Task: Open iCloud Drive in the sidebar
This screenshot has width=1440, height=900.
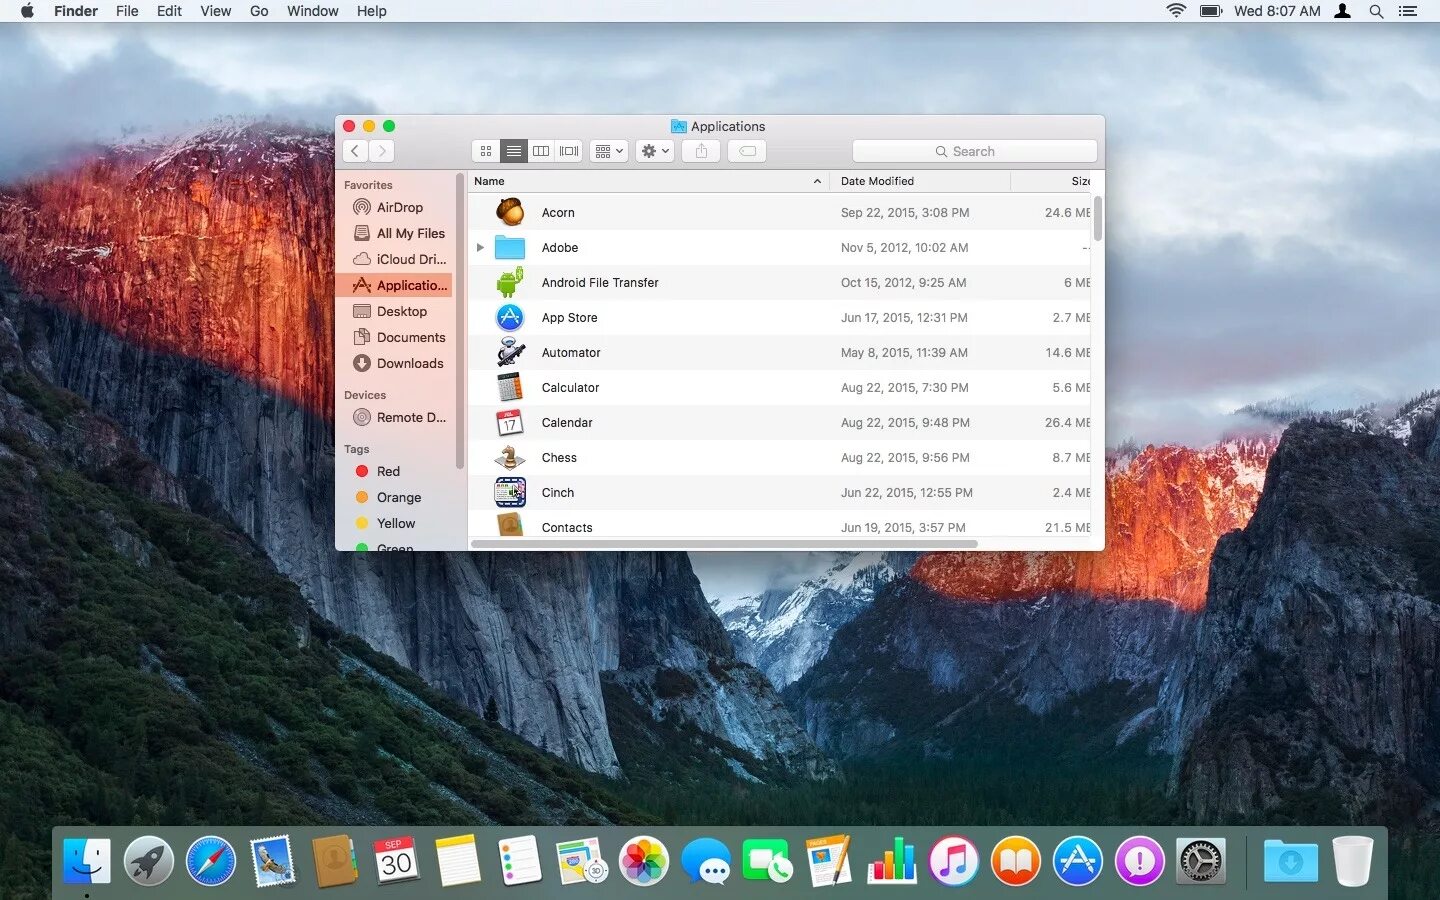Action: 395,259
